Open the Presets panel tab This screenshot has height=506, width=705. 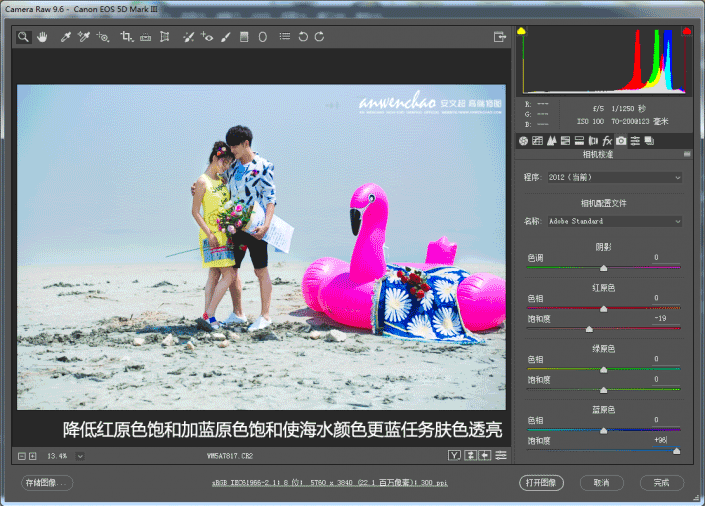click(635, 141)
